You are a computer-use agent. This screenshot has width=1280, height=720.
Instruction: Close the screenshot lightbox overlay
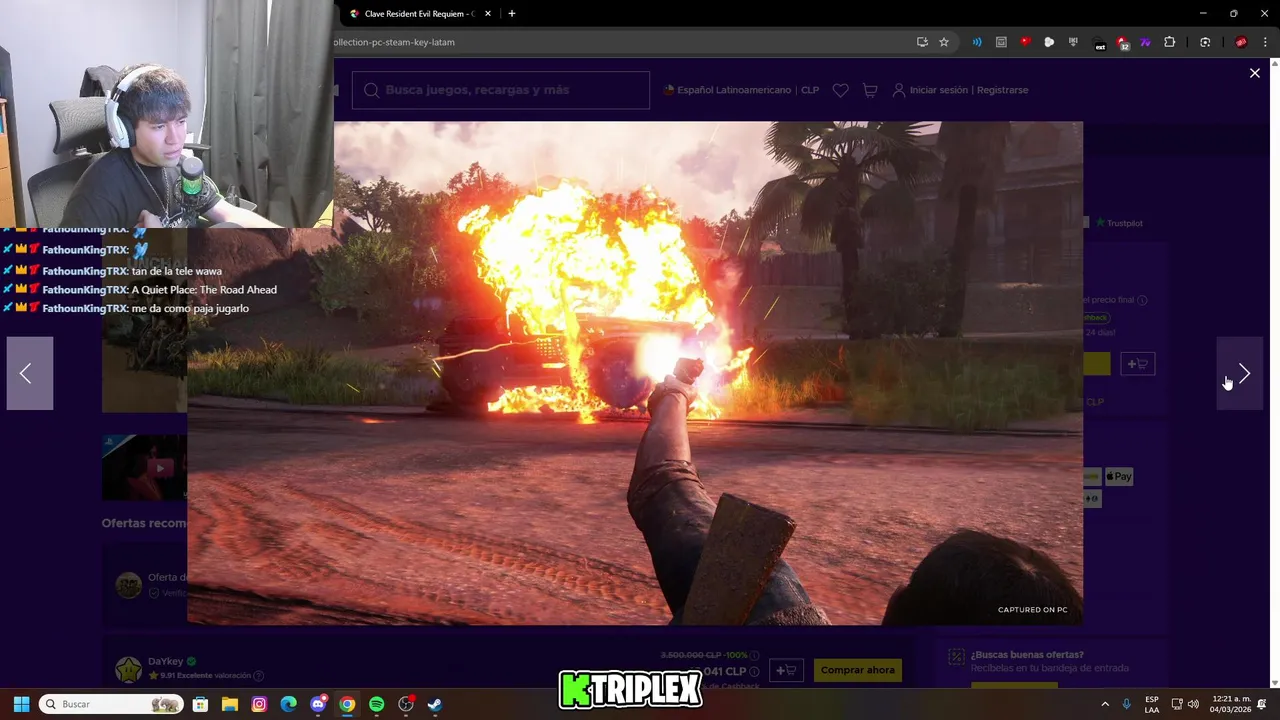point(1255,73)
